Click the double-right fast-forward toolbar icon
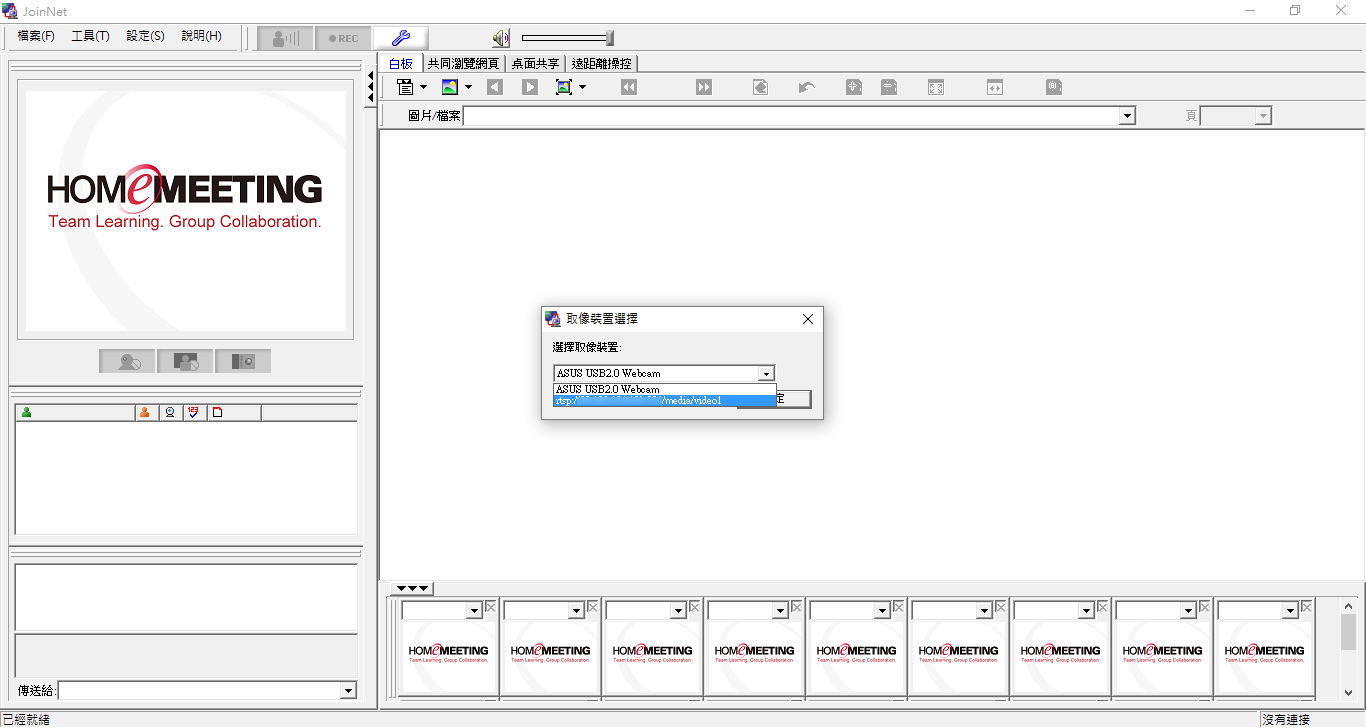This screenshot has width=1366, height=728. 704,87
